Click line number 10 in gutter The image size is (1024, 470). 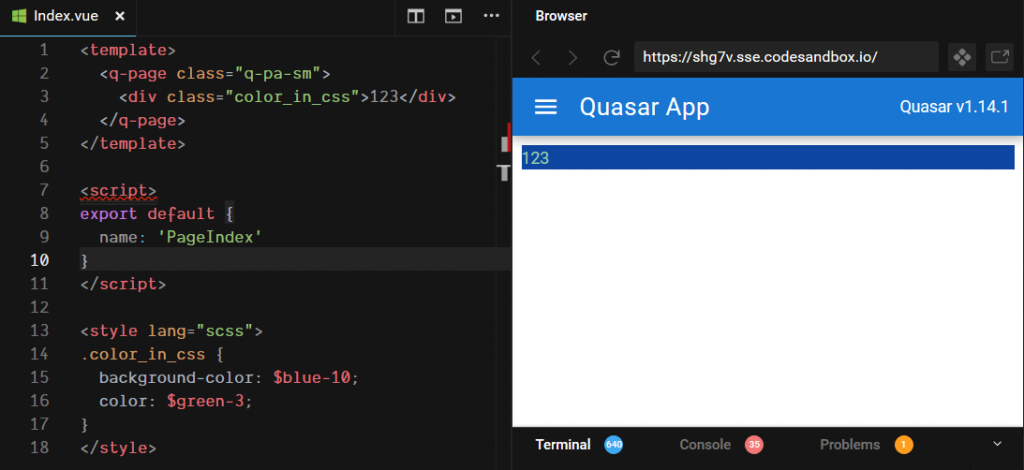39,260
